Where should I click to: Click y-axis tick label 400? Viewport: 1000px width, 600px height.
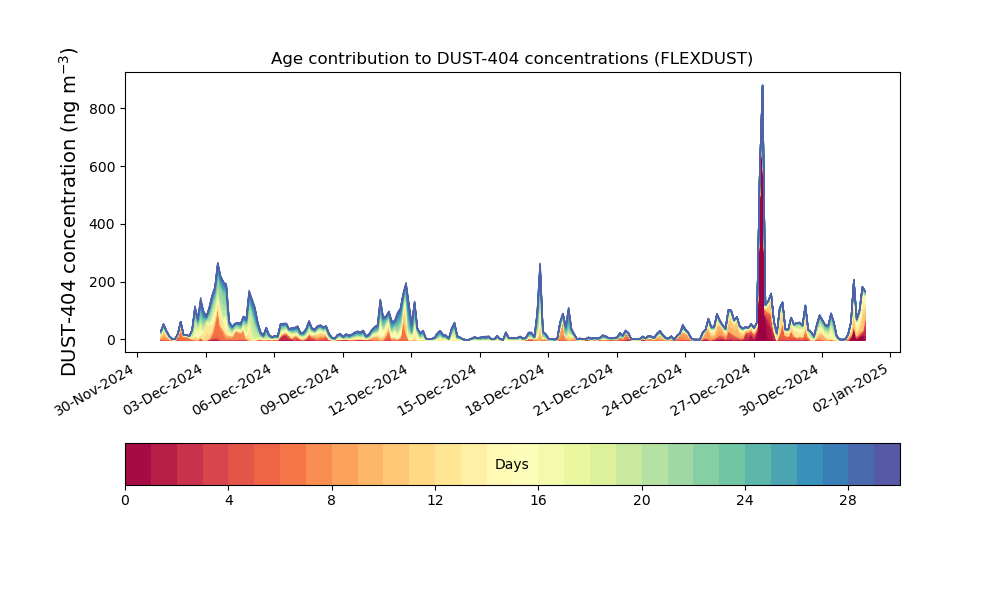pos(103,224)
